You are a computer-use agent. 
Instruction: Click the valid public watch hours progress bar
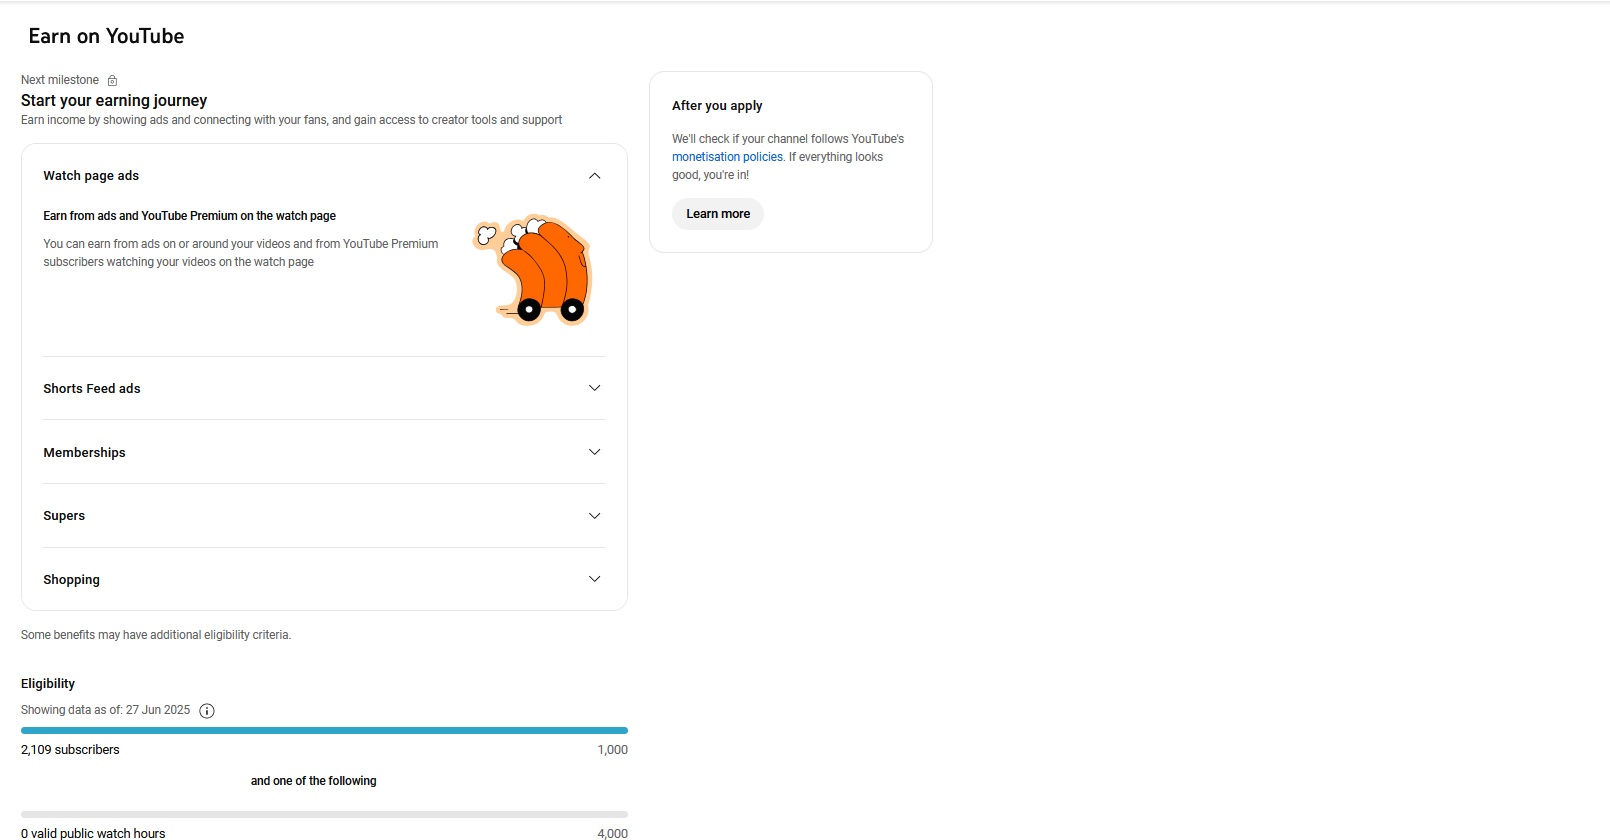(x=324, y=815)
